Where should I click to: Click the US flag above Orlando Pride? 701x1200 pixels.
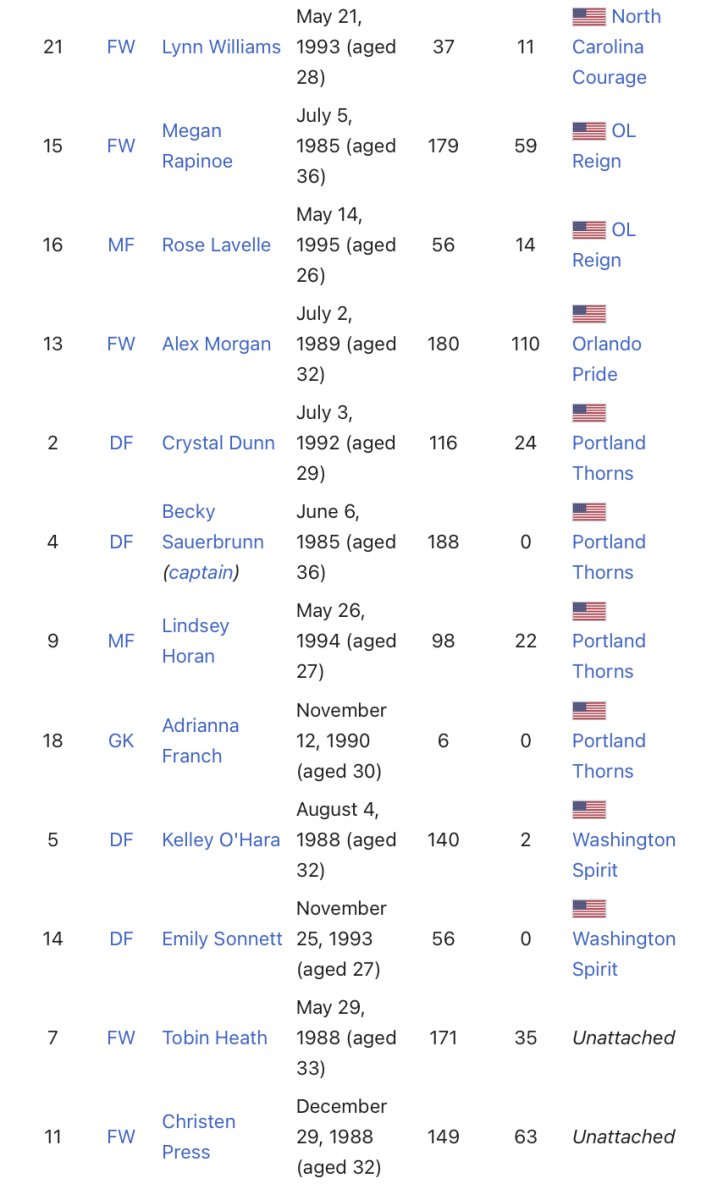[589, 314]
